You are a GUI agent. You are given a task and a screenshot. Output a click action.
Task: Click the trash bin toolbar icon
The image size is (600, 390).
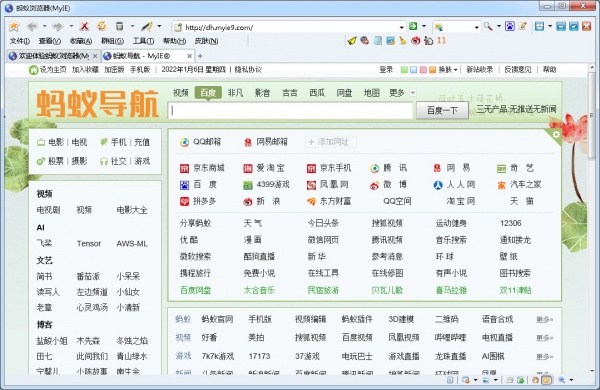click(x=119, y=26)
